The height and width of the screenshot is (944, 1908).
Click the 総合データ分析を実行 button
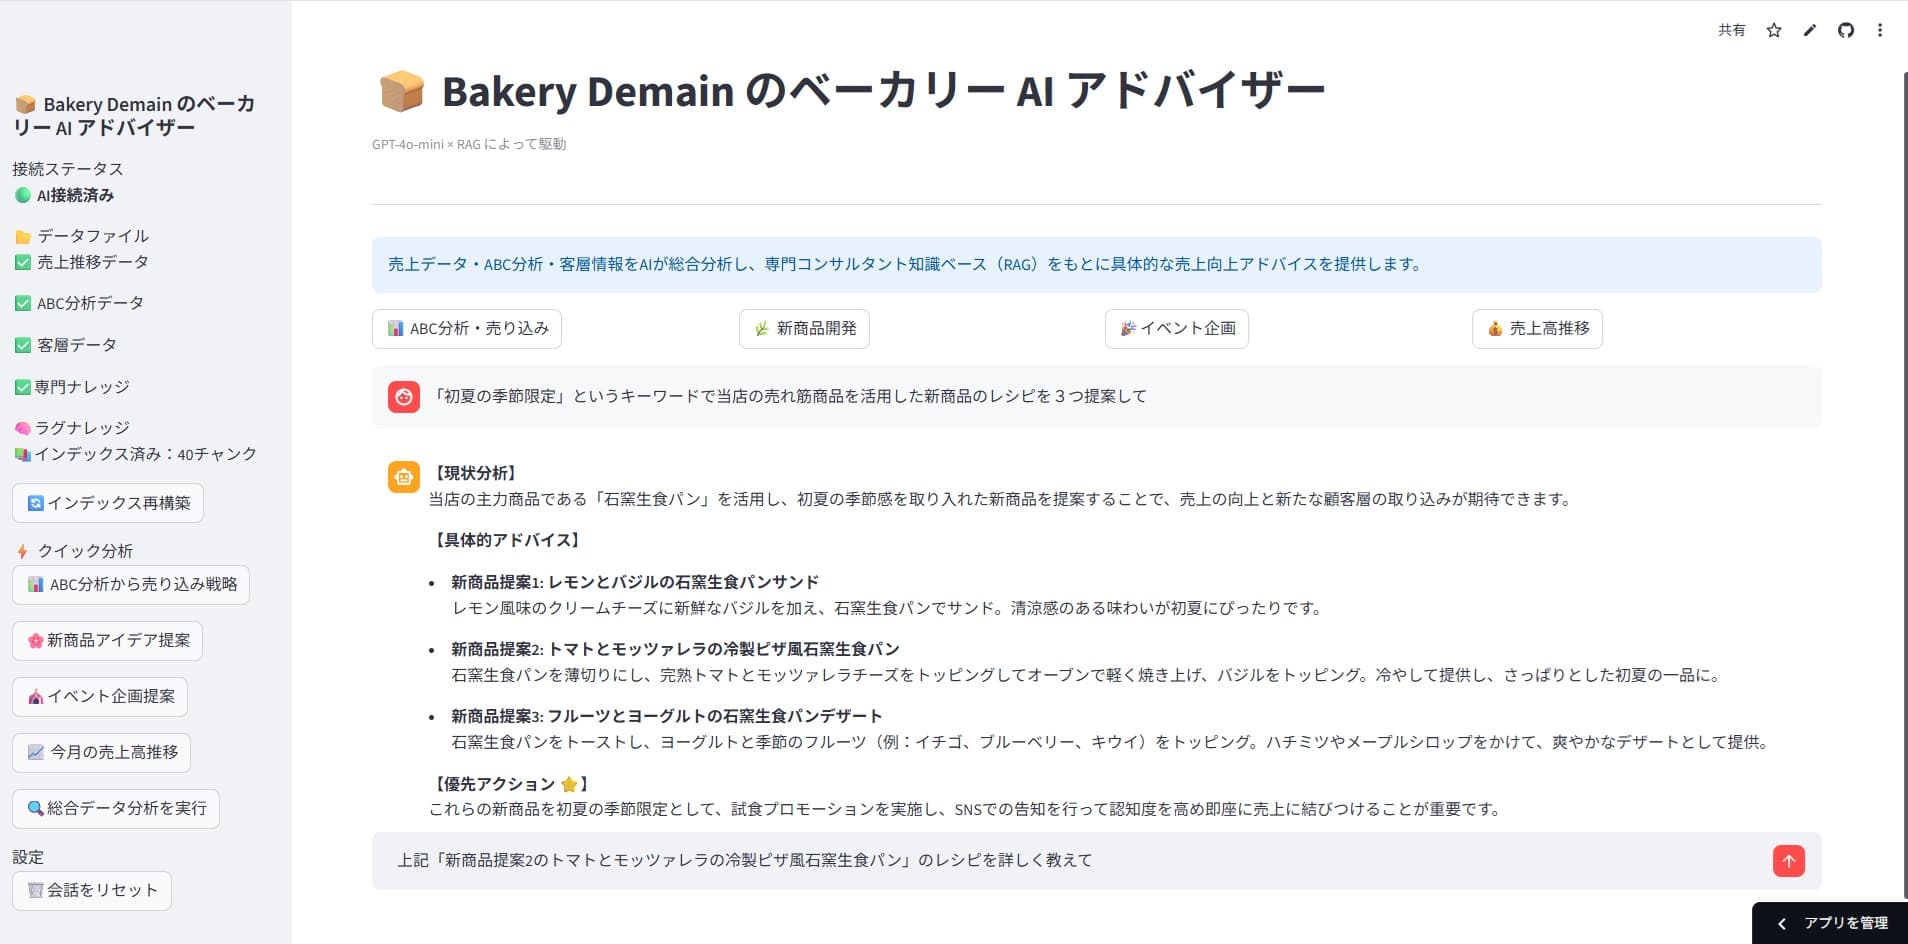click(x=116, y=809)
